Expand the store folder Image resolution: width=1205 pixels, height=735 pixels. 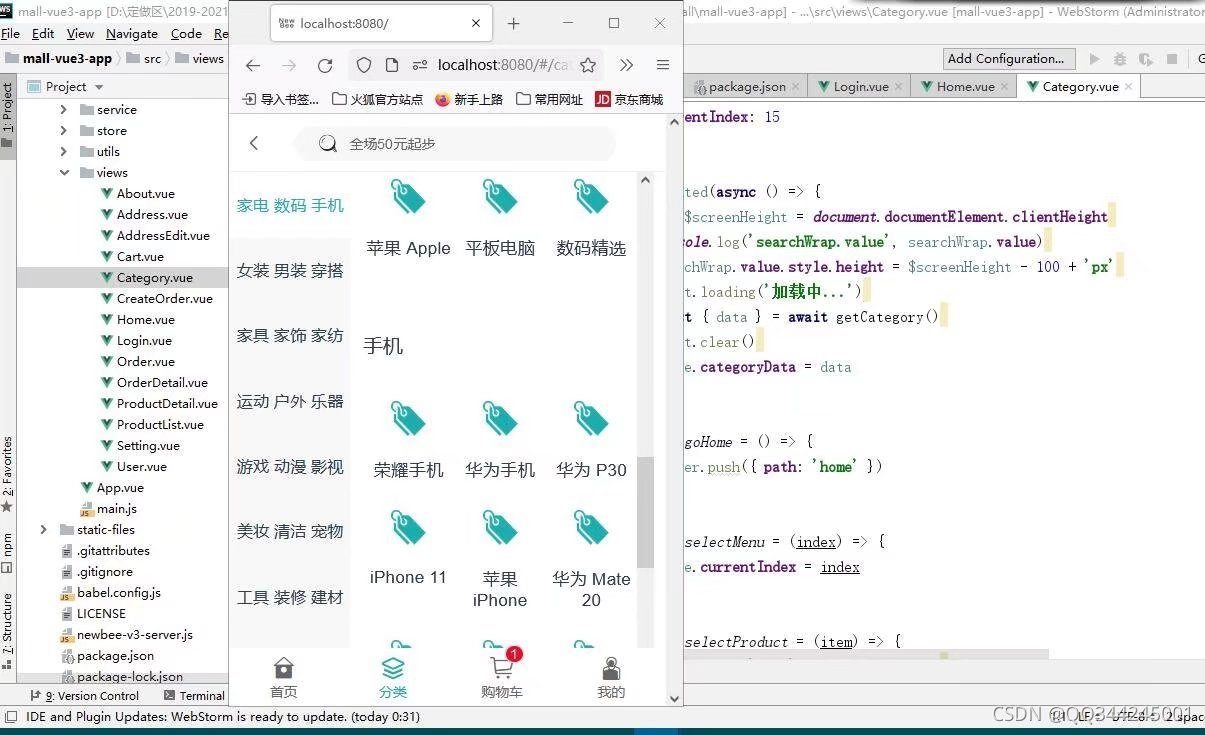[64, 131]
